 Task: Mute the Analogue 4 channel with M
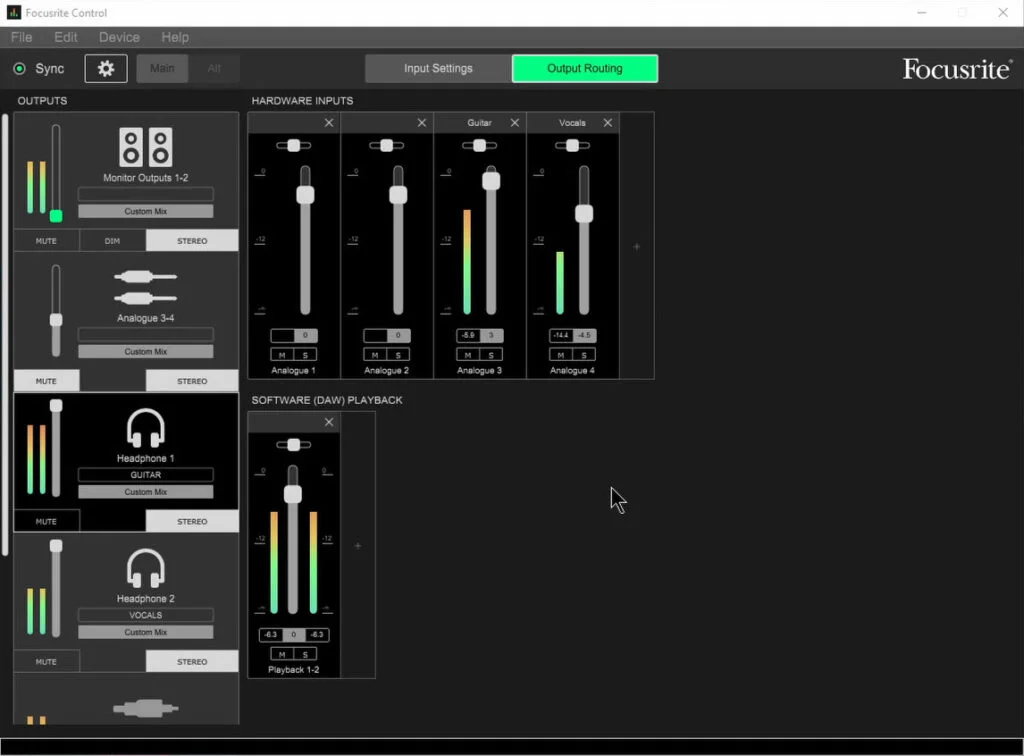[560, 355]
